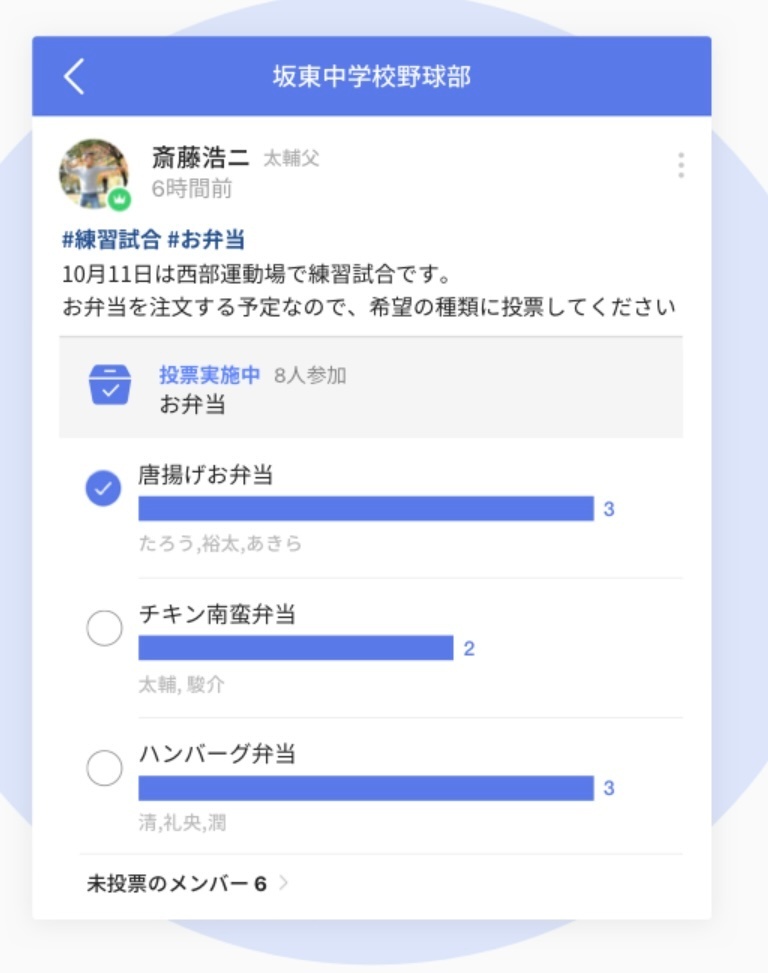Open 斎藤浩二's profile photo
Viewport: 768px width, 973px height.
point(94,173)
